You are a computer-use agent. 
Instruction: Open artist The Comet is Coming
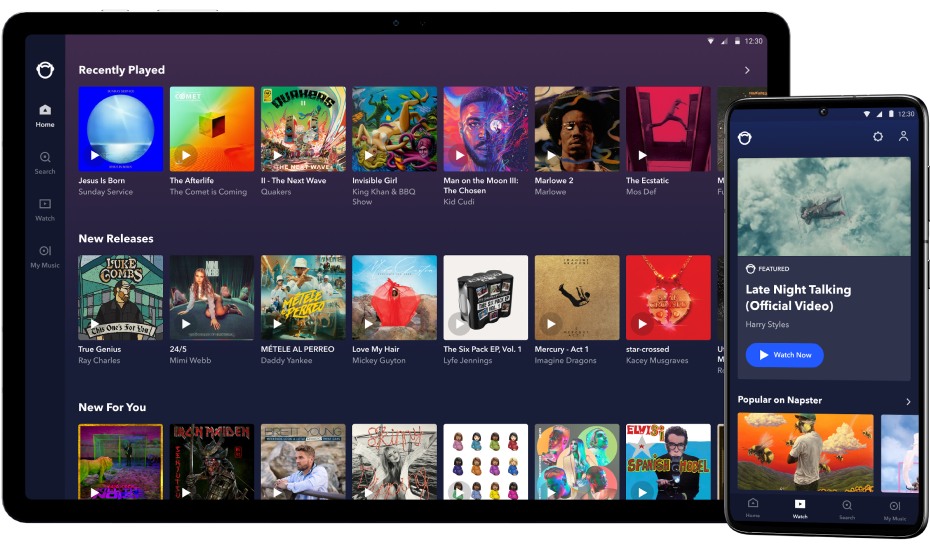click(x=208, y=191)
